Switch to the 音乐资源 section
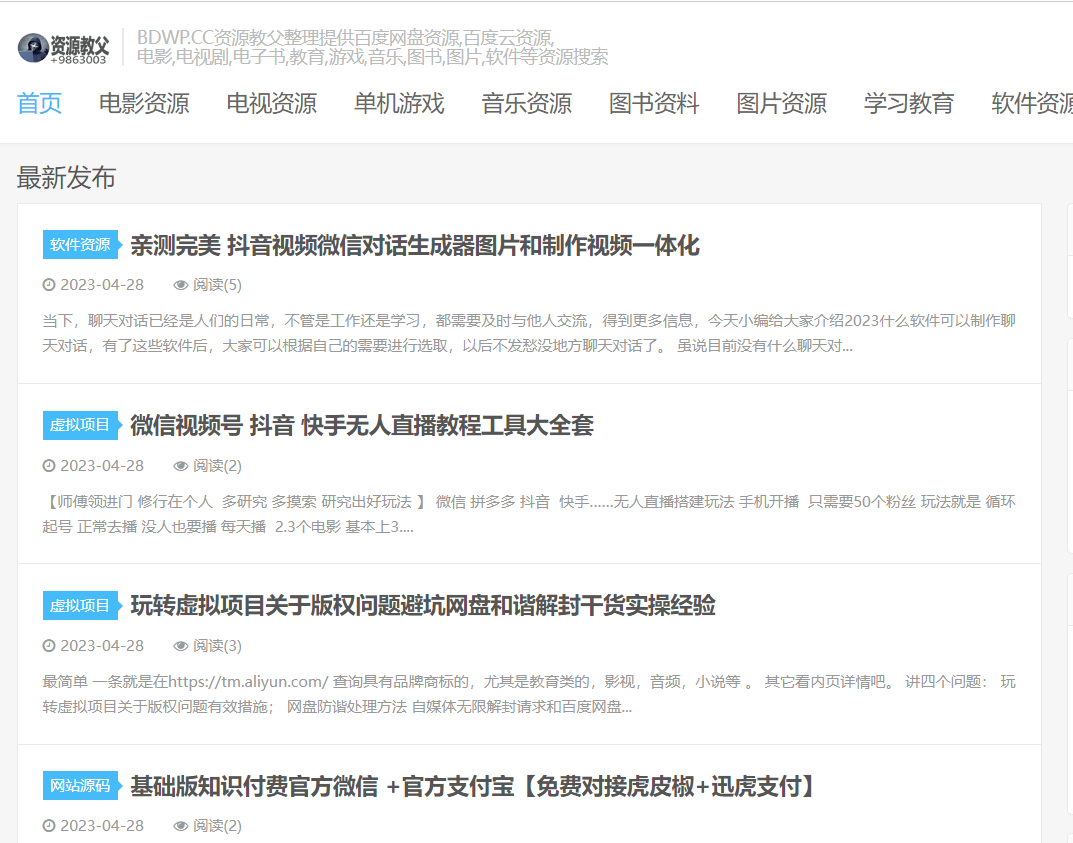 click(x=526, y=103)
